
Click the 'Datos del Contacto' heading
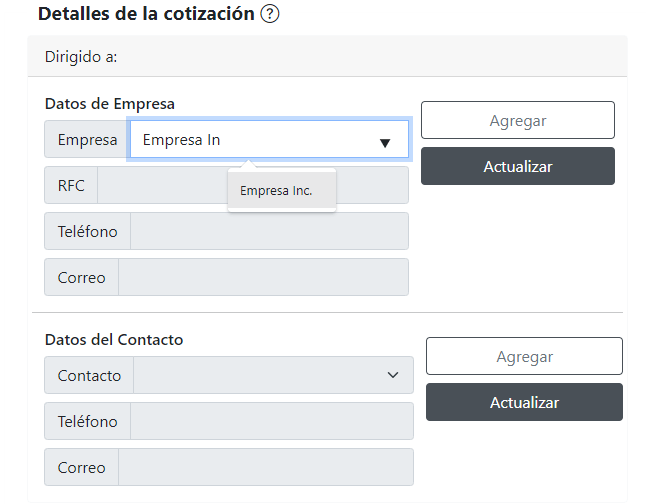pos(114,339)
